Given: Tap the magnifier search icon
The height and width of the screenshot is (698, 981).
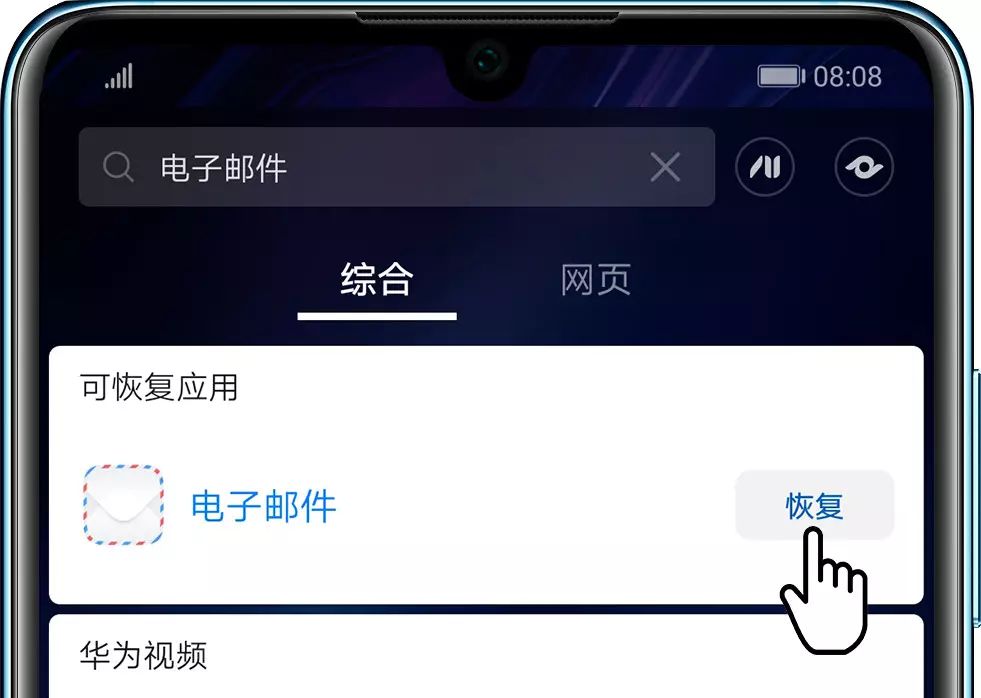Looking at the screenshot, I should pos(118,167).
